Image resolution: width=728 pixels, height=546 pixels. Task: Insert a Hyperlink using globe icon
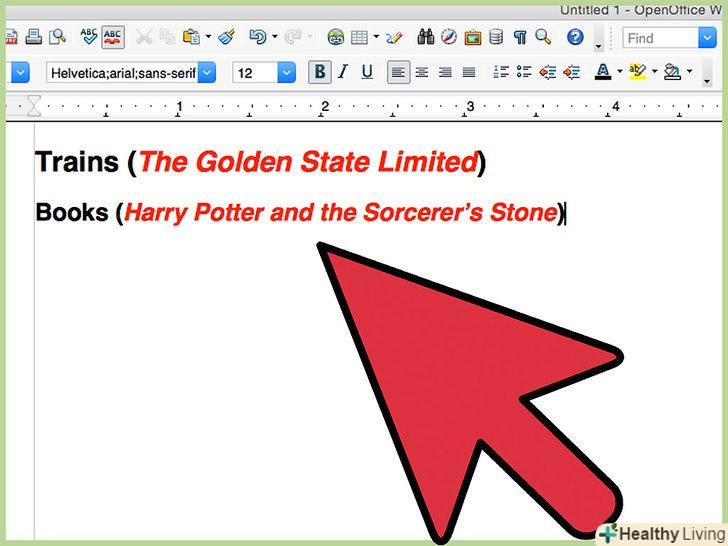coord(335,37)
